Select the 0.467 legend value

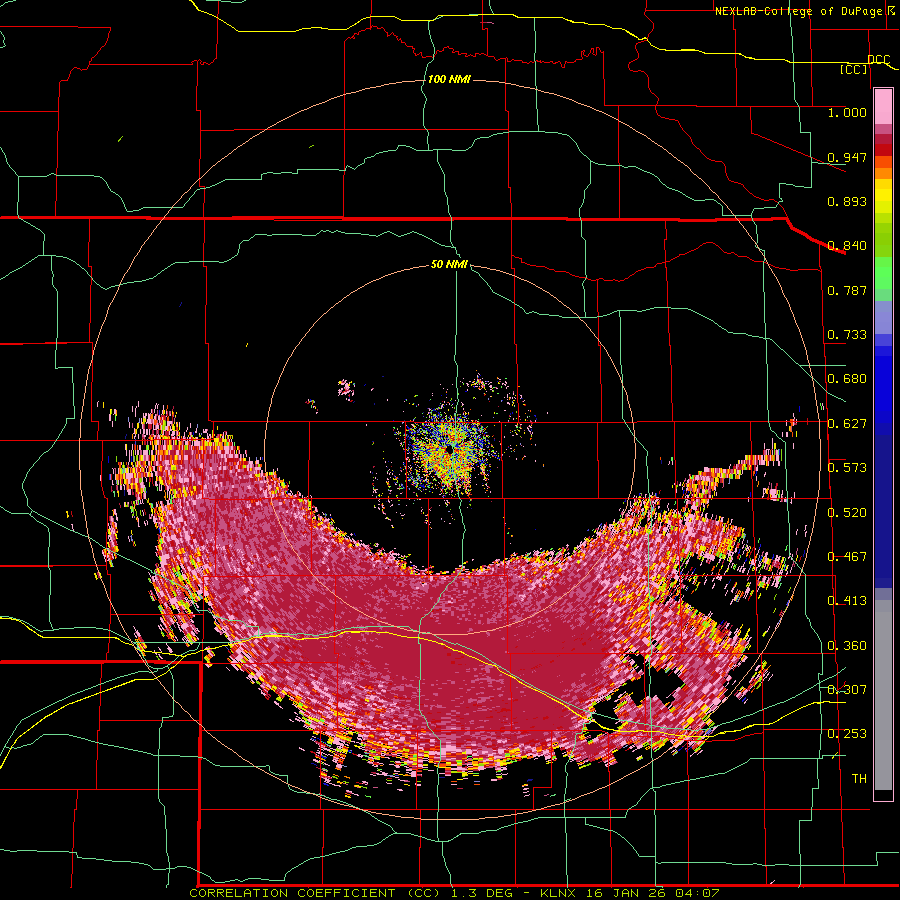point(847,557)
